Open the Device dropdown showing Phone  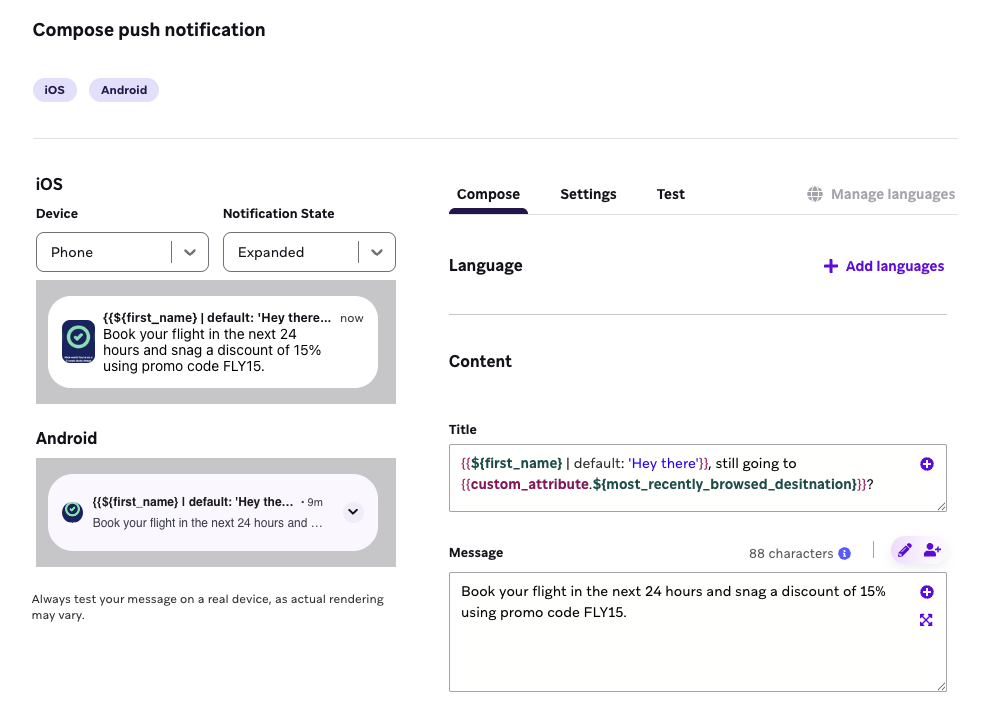[x=122, y=252]
